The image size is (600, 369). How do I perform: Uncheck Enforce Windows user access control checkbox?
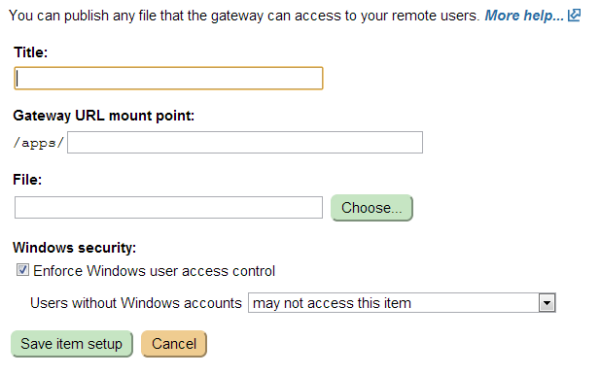point(22,270)
